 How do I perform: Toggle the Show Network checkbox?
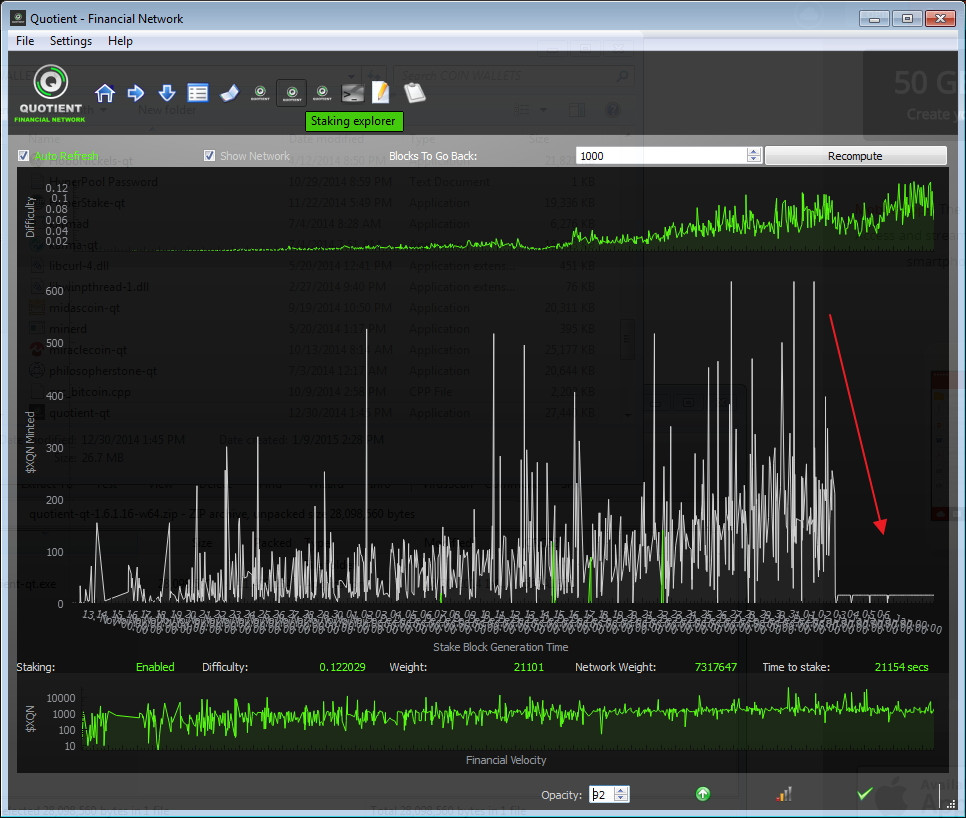click(209, 156)
